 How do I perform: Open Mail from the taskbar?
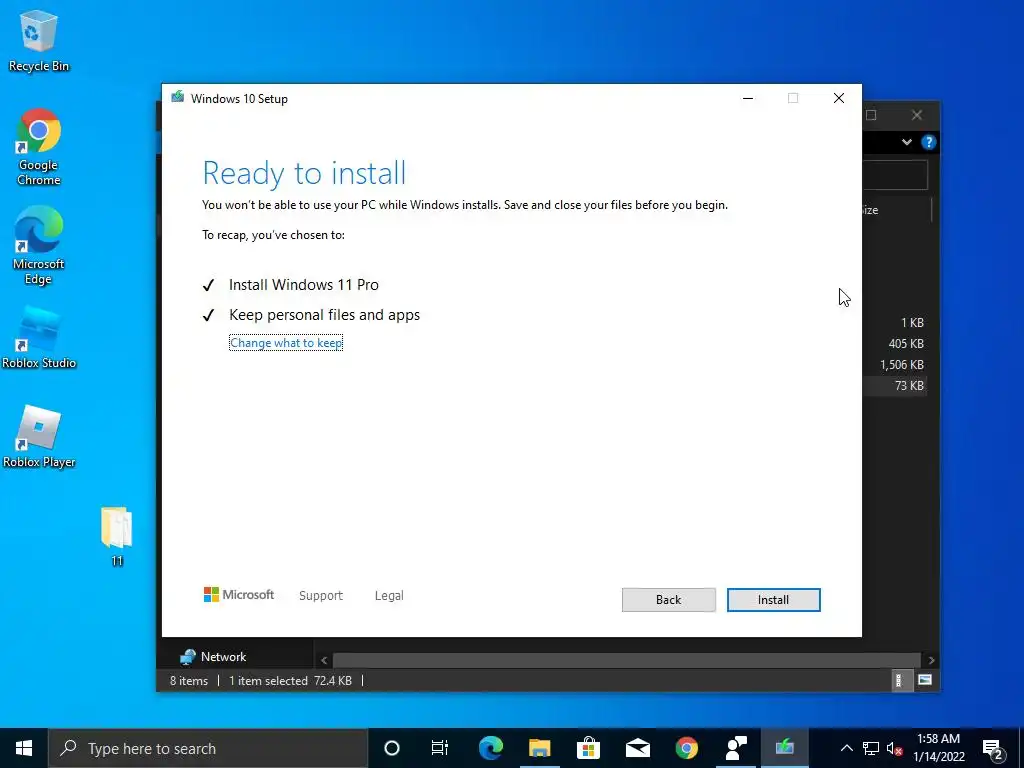(637, 748)
